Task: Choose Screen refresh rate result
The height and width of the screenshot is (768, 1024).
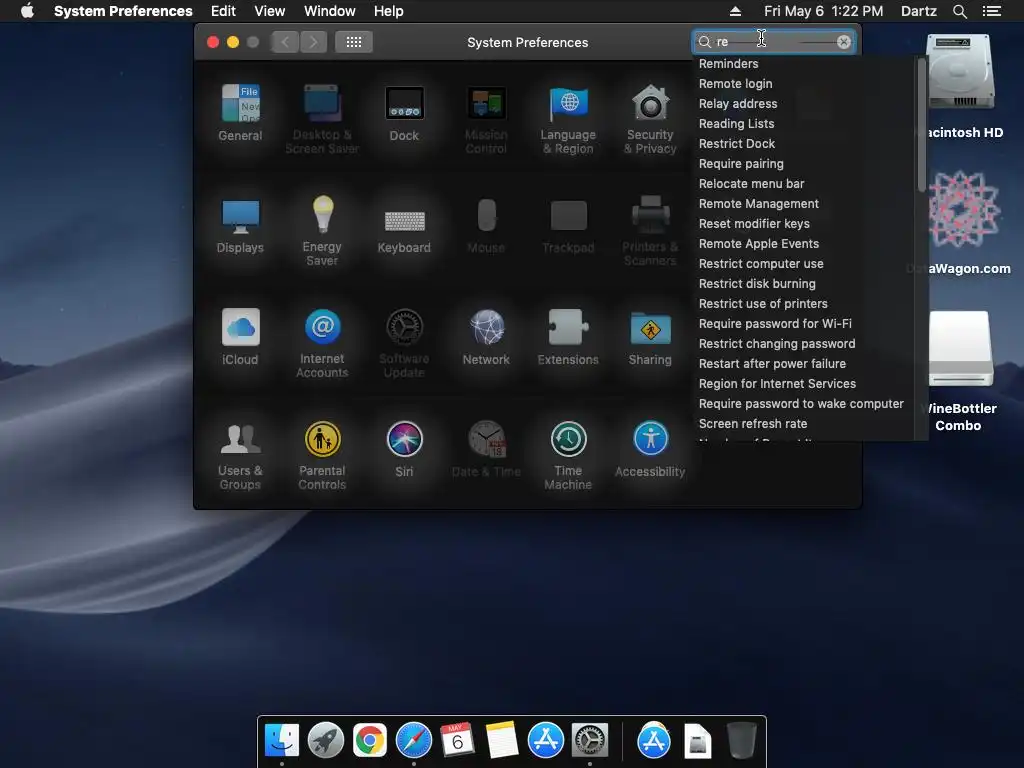Action: 753,424
